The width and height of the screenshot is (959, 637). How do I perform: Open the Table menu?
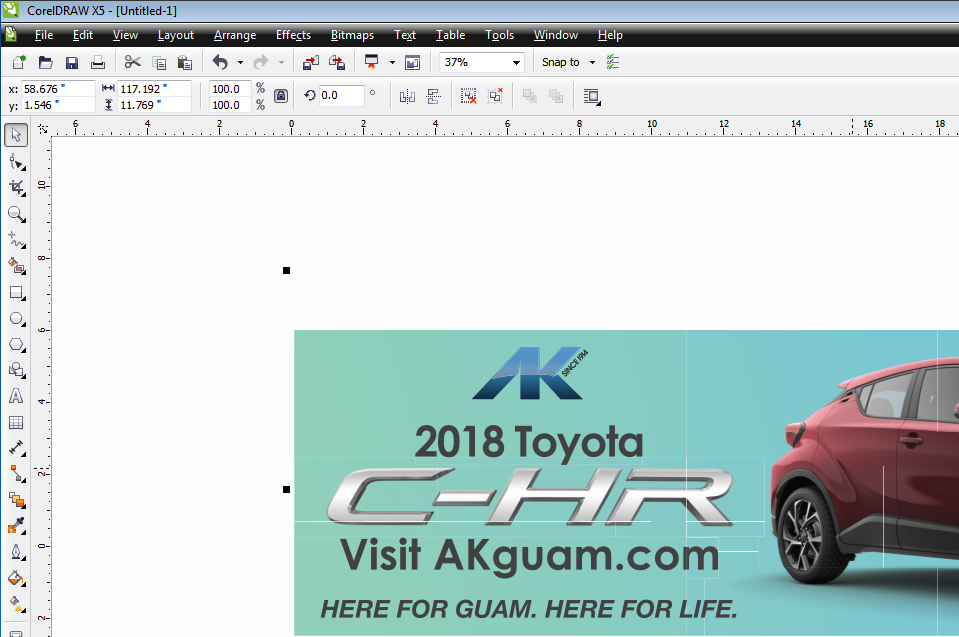pyautogui.click(x=451, y=35)
